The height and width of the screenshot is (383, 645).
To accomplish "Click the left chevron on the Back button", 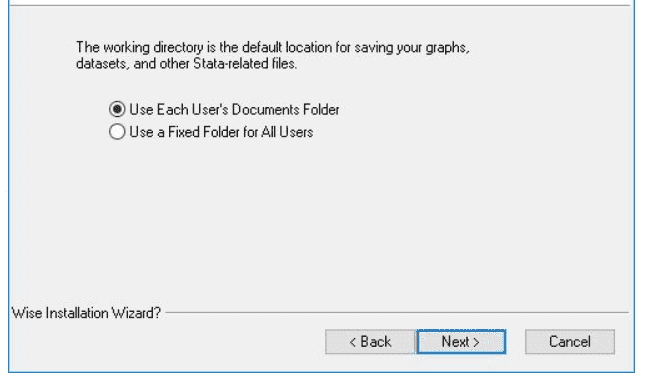I will 353,342.
